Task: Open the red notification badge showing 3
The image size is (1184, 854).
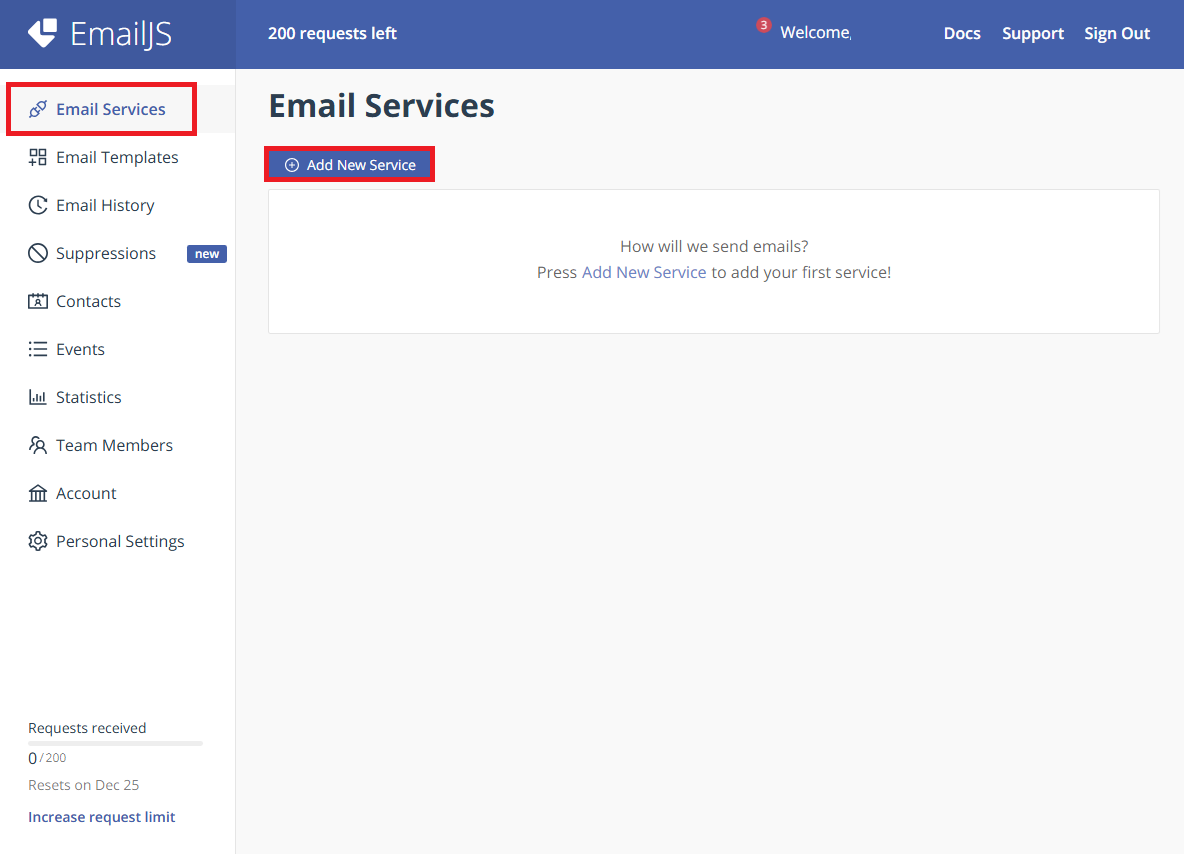Action: (x=763, y=25)
